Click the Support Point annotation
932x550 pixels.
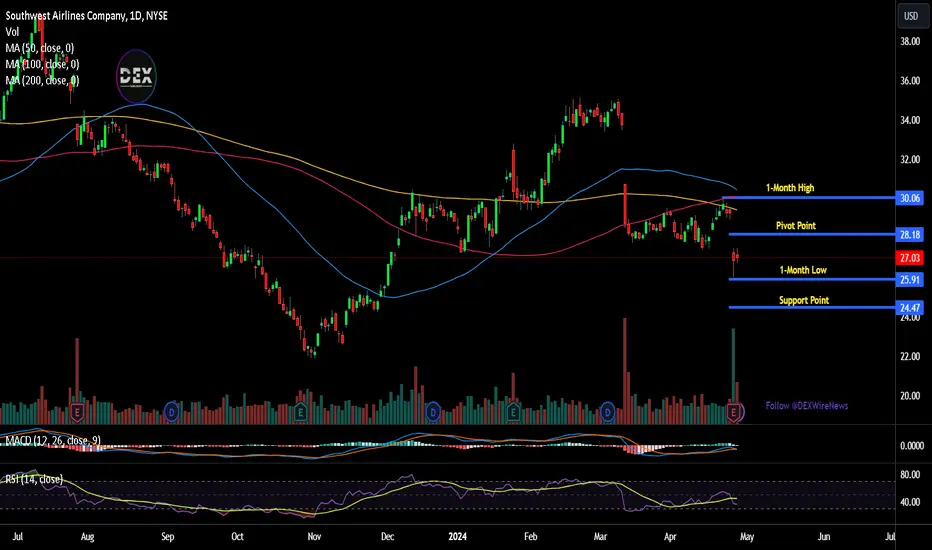click(x=804, y=300)
